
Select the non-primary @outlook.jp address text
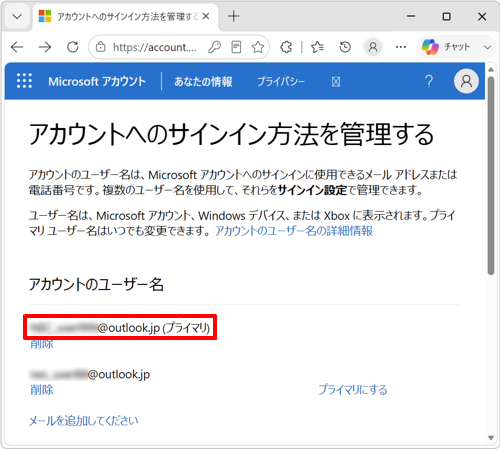(x=90, y=374)
